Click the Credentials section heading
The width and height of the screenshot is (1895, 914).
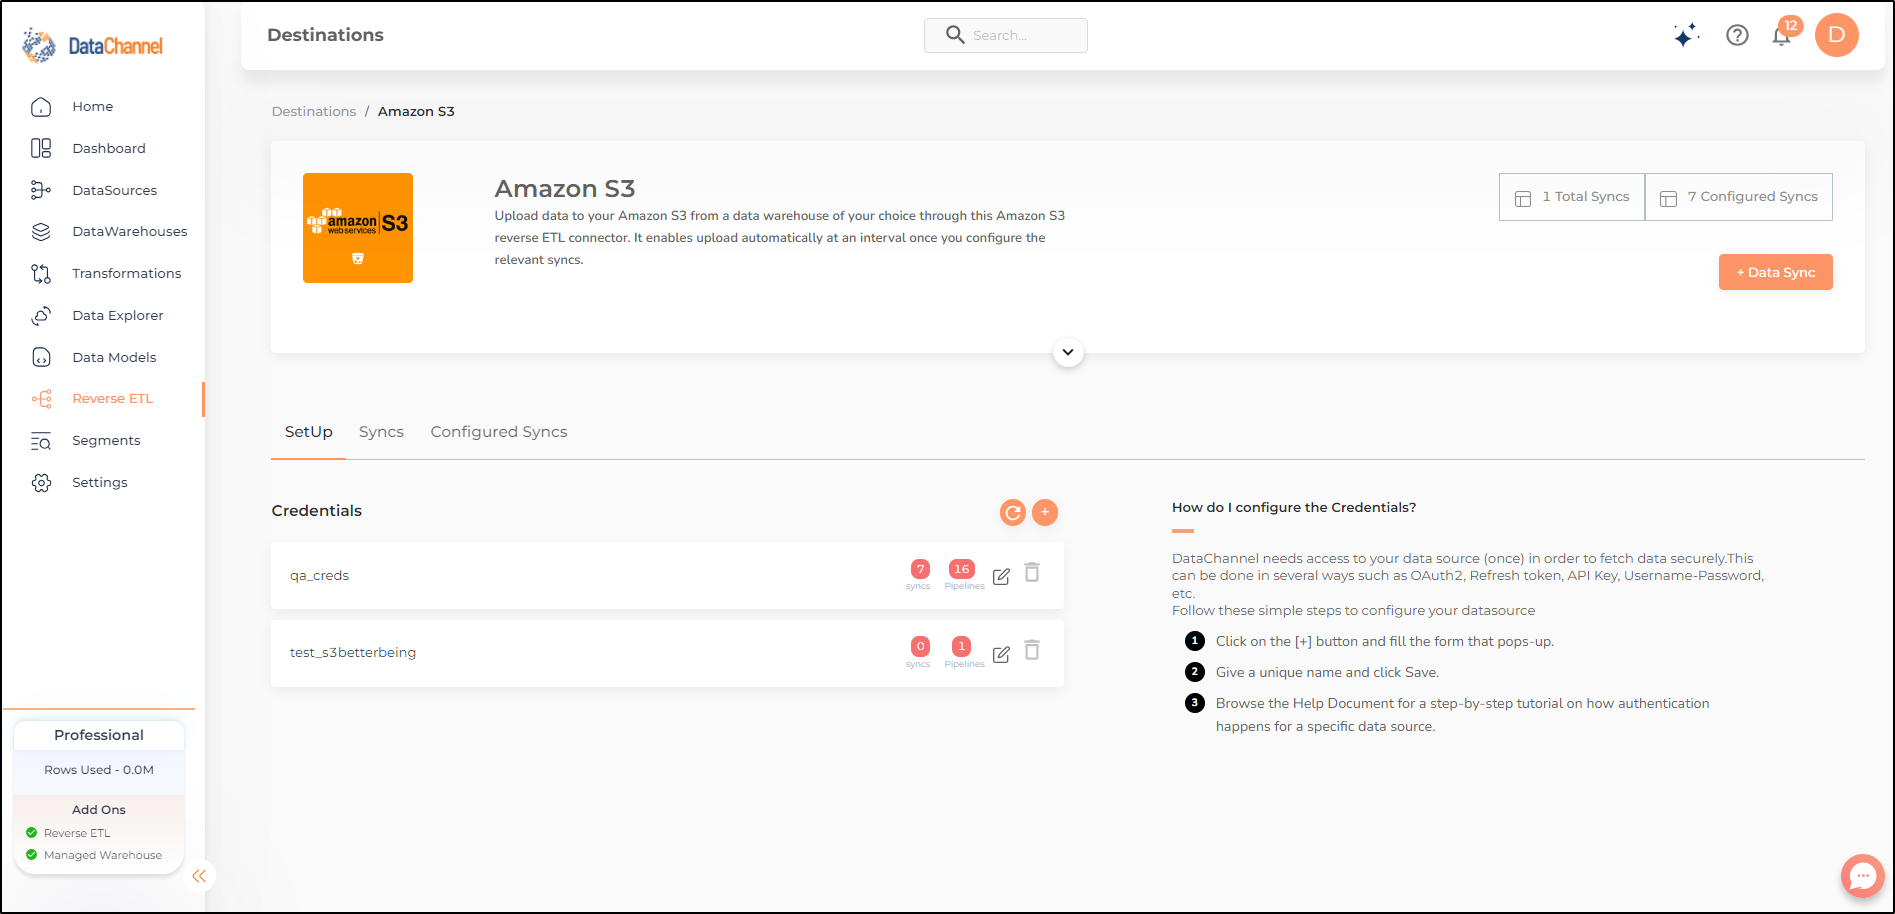click(x=317, y=511)
